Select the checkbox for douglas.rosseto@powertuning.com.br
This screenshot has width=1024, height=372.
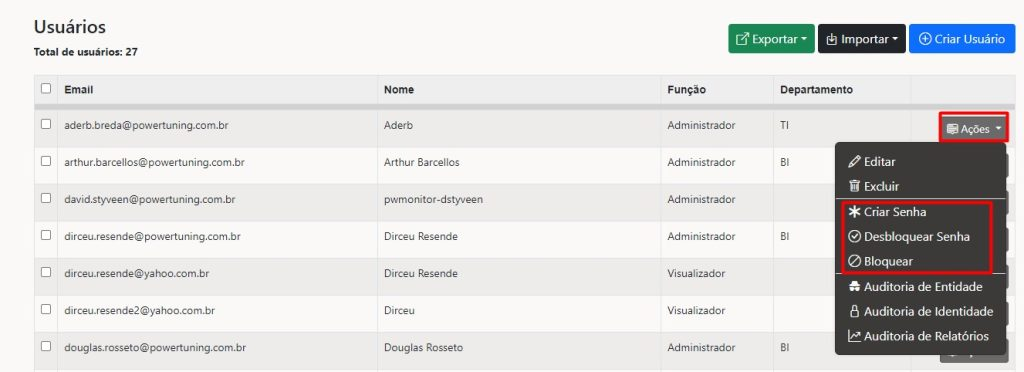[x=46, y=347]
